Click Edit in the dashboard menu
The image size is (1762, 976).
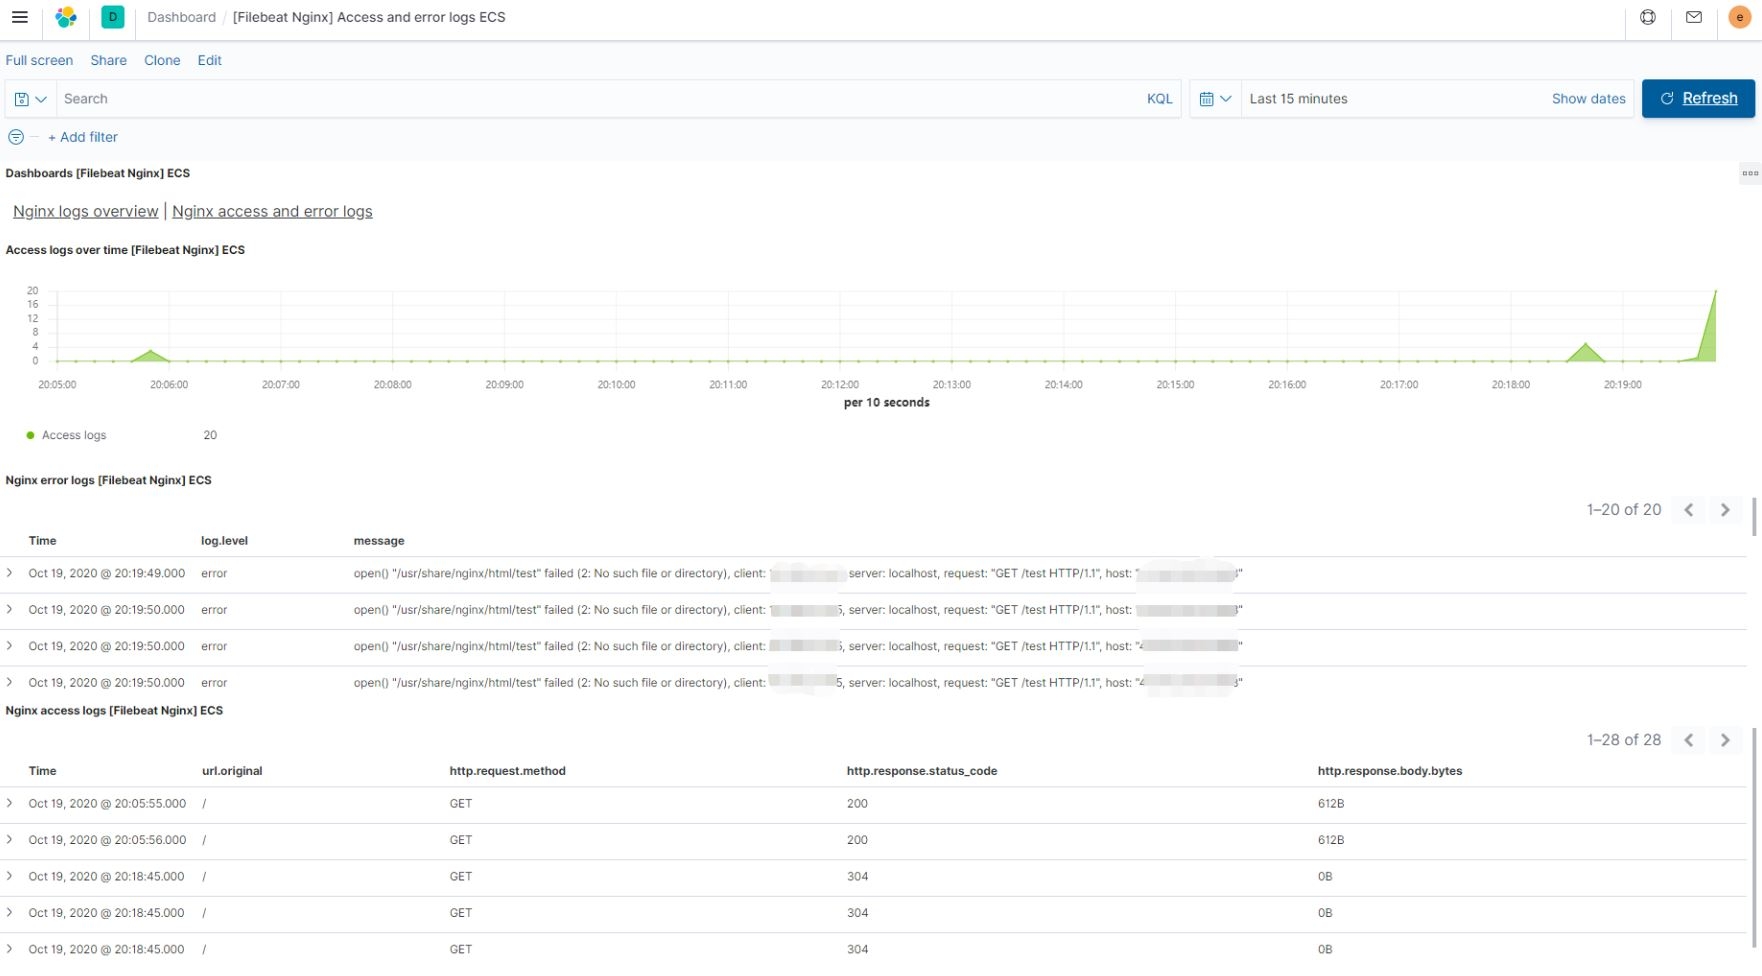pos(209,60)
